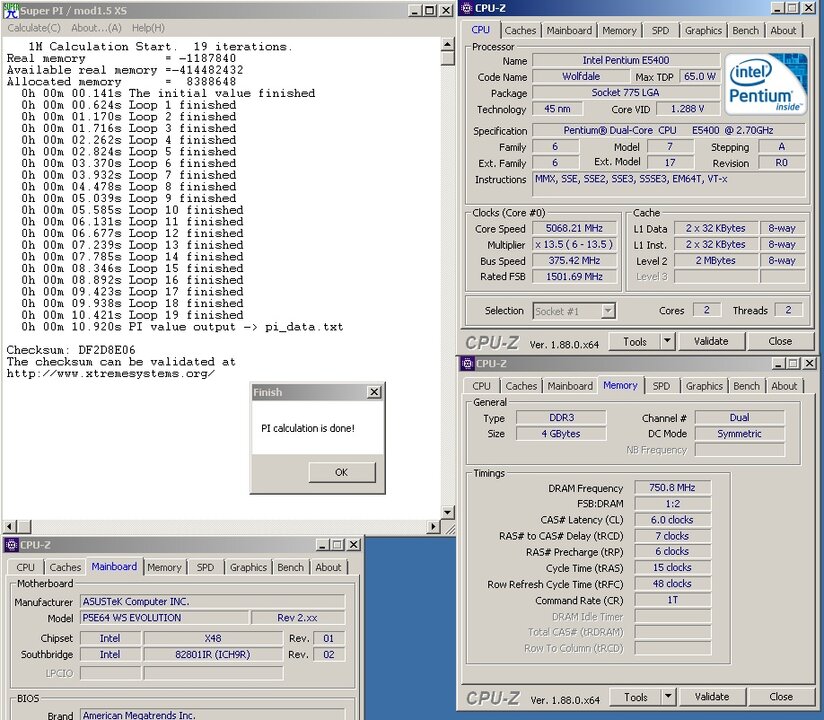This screenshot has height=720, width=824.
Task: Select SPD tab in Memory CPU-Z window
Action: tap(661, 386)
